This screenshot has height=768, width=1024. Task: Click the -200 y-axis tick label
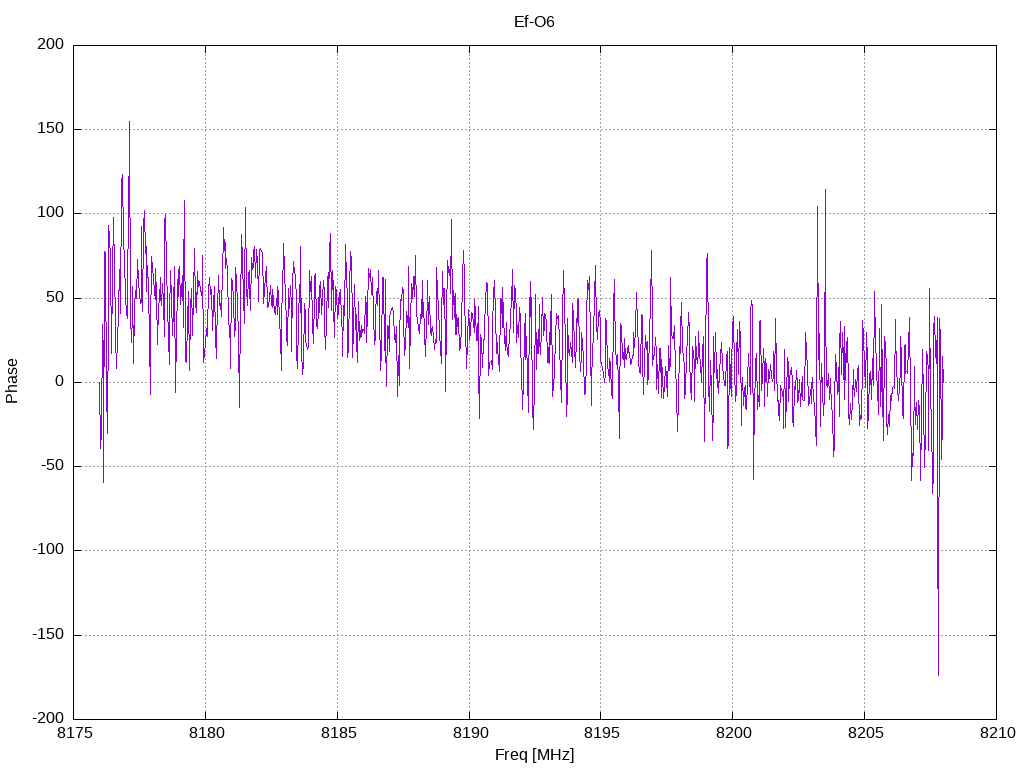click(x=48, y=718)
